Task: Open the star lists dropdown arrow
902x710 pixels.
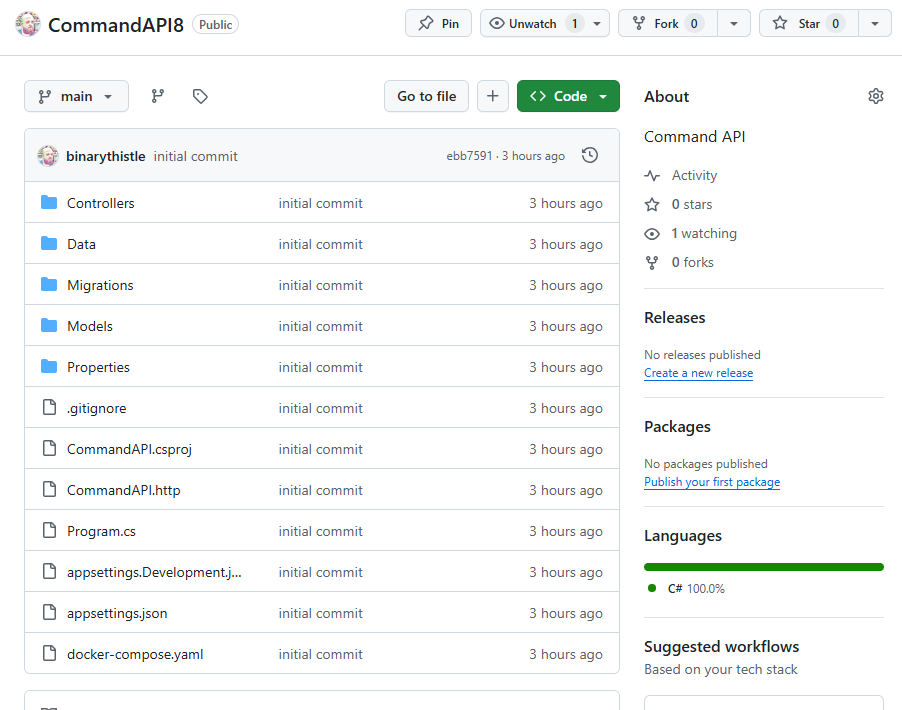Action: [x=875, y=24]
